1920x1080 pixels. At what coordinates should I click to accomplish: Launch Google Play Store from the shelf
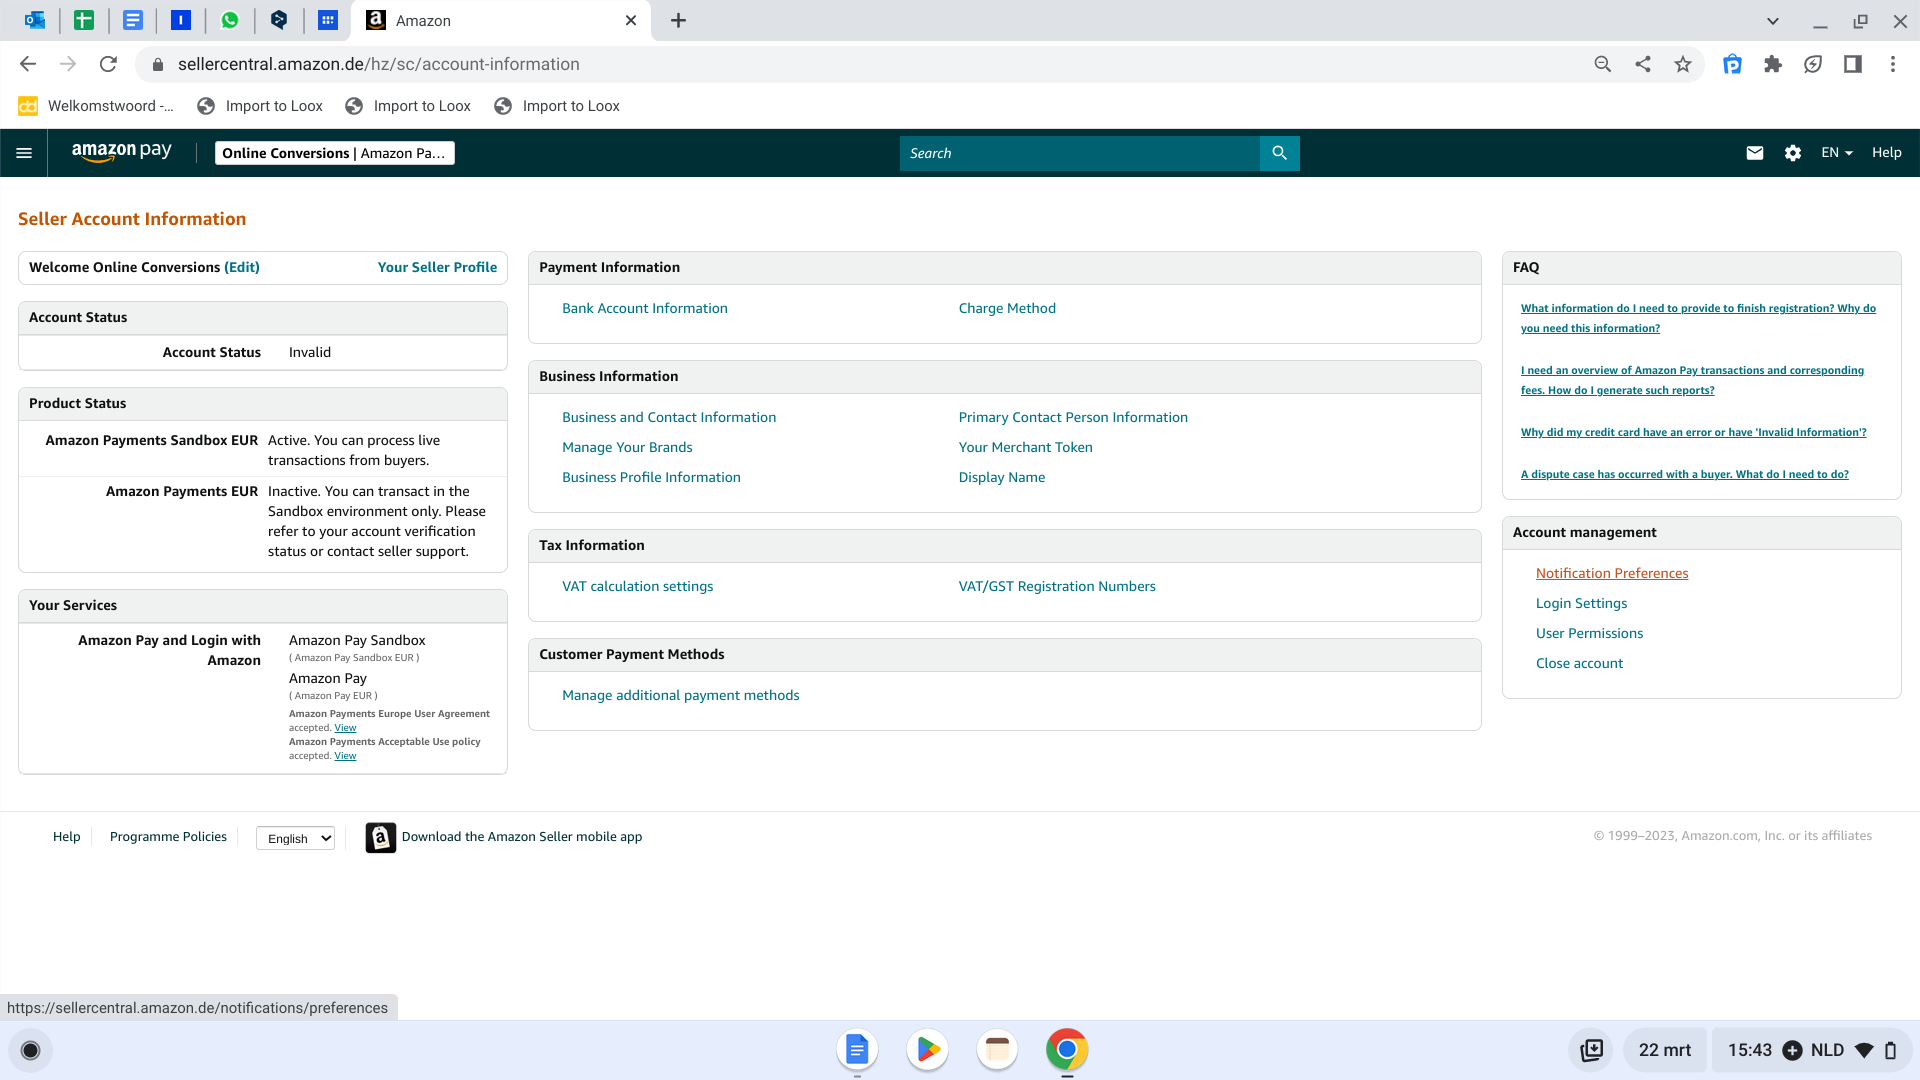tap(927, 1050)
